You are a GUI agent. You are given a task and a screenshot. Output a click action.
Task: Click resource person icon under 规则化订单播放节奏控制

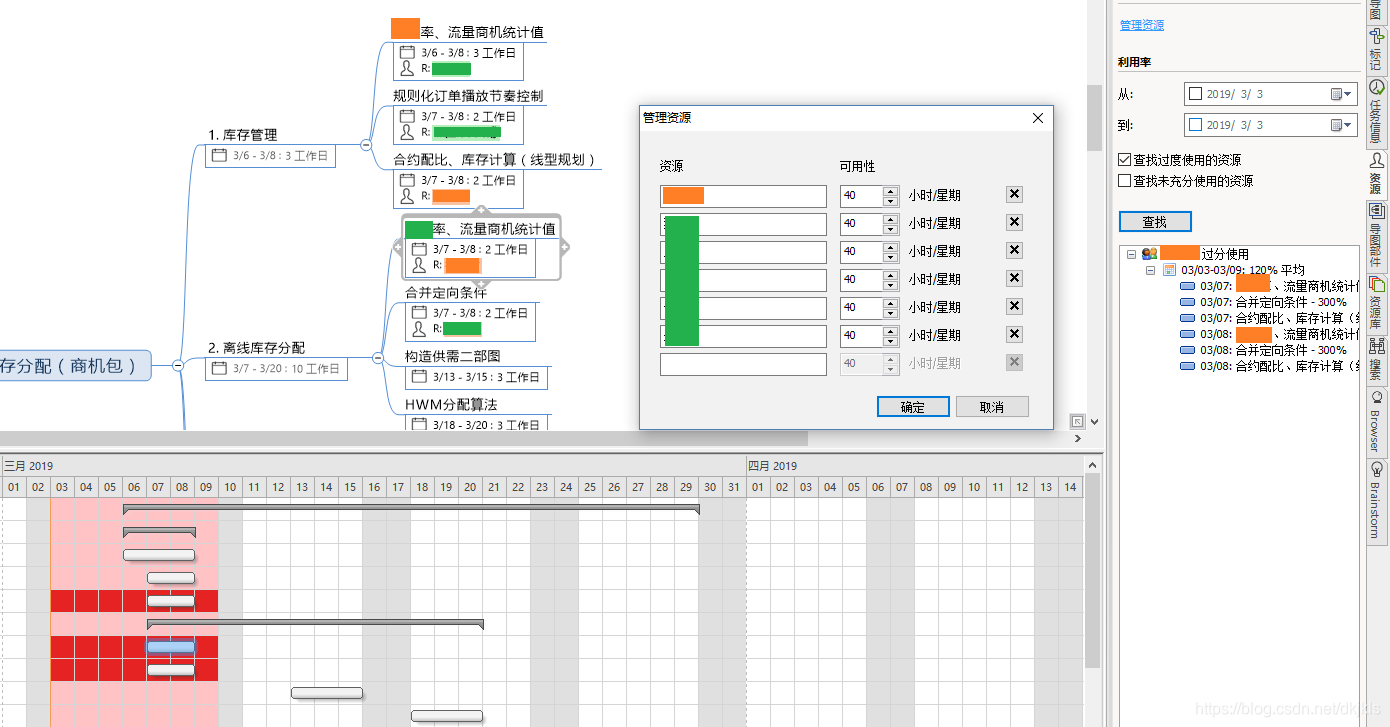(407, 131)
